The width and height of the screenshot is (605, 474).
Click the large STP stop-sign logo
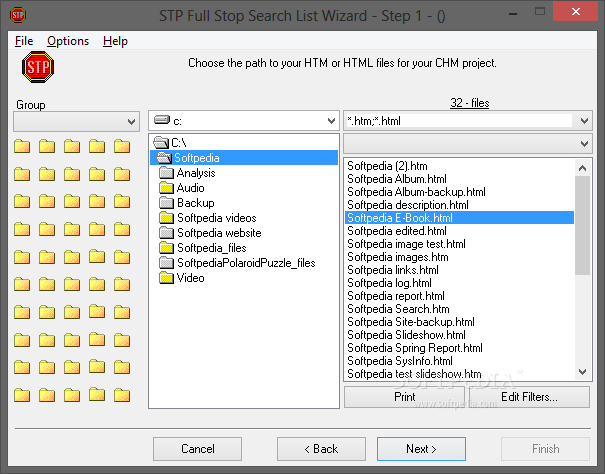point(38,67)
